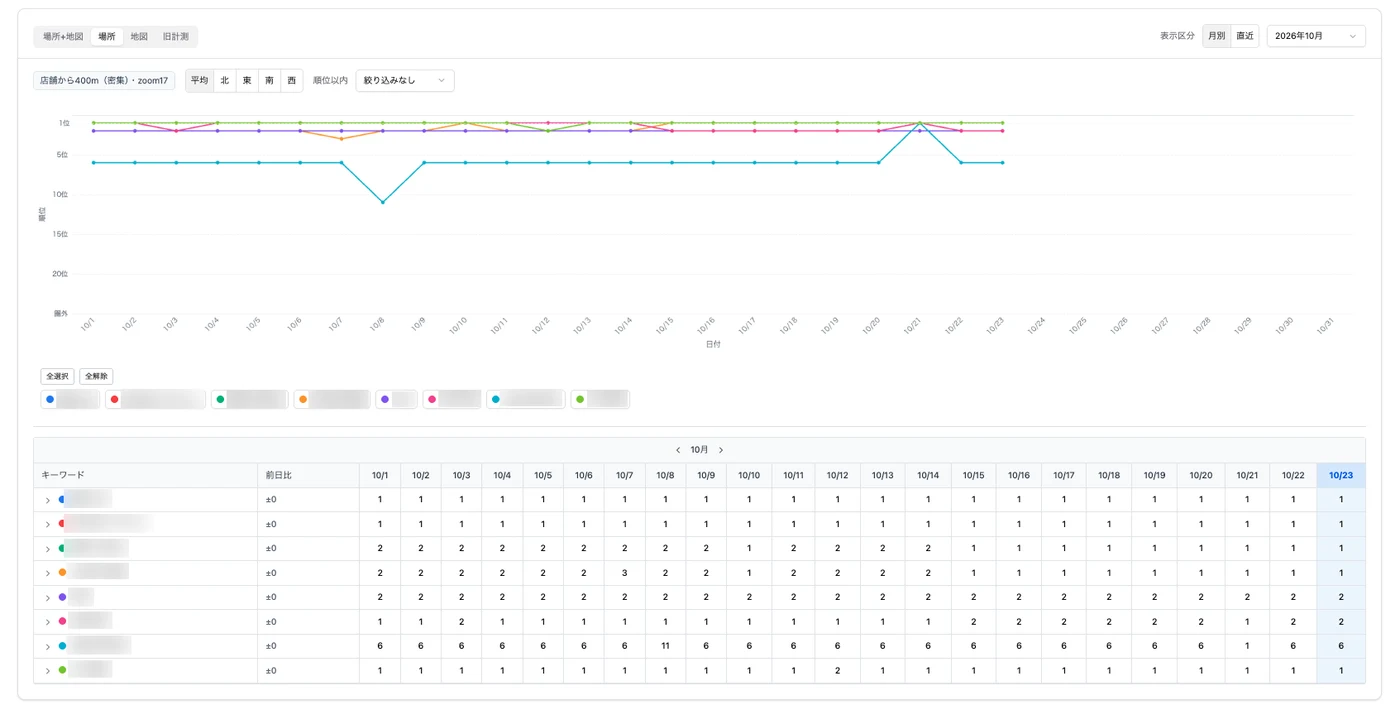Expand the cyan-dot keyword row chevron
The width and height of the screenshot is (1400, 705).
tap(47, 647)
